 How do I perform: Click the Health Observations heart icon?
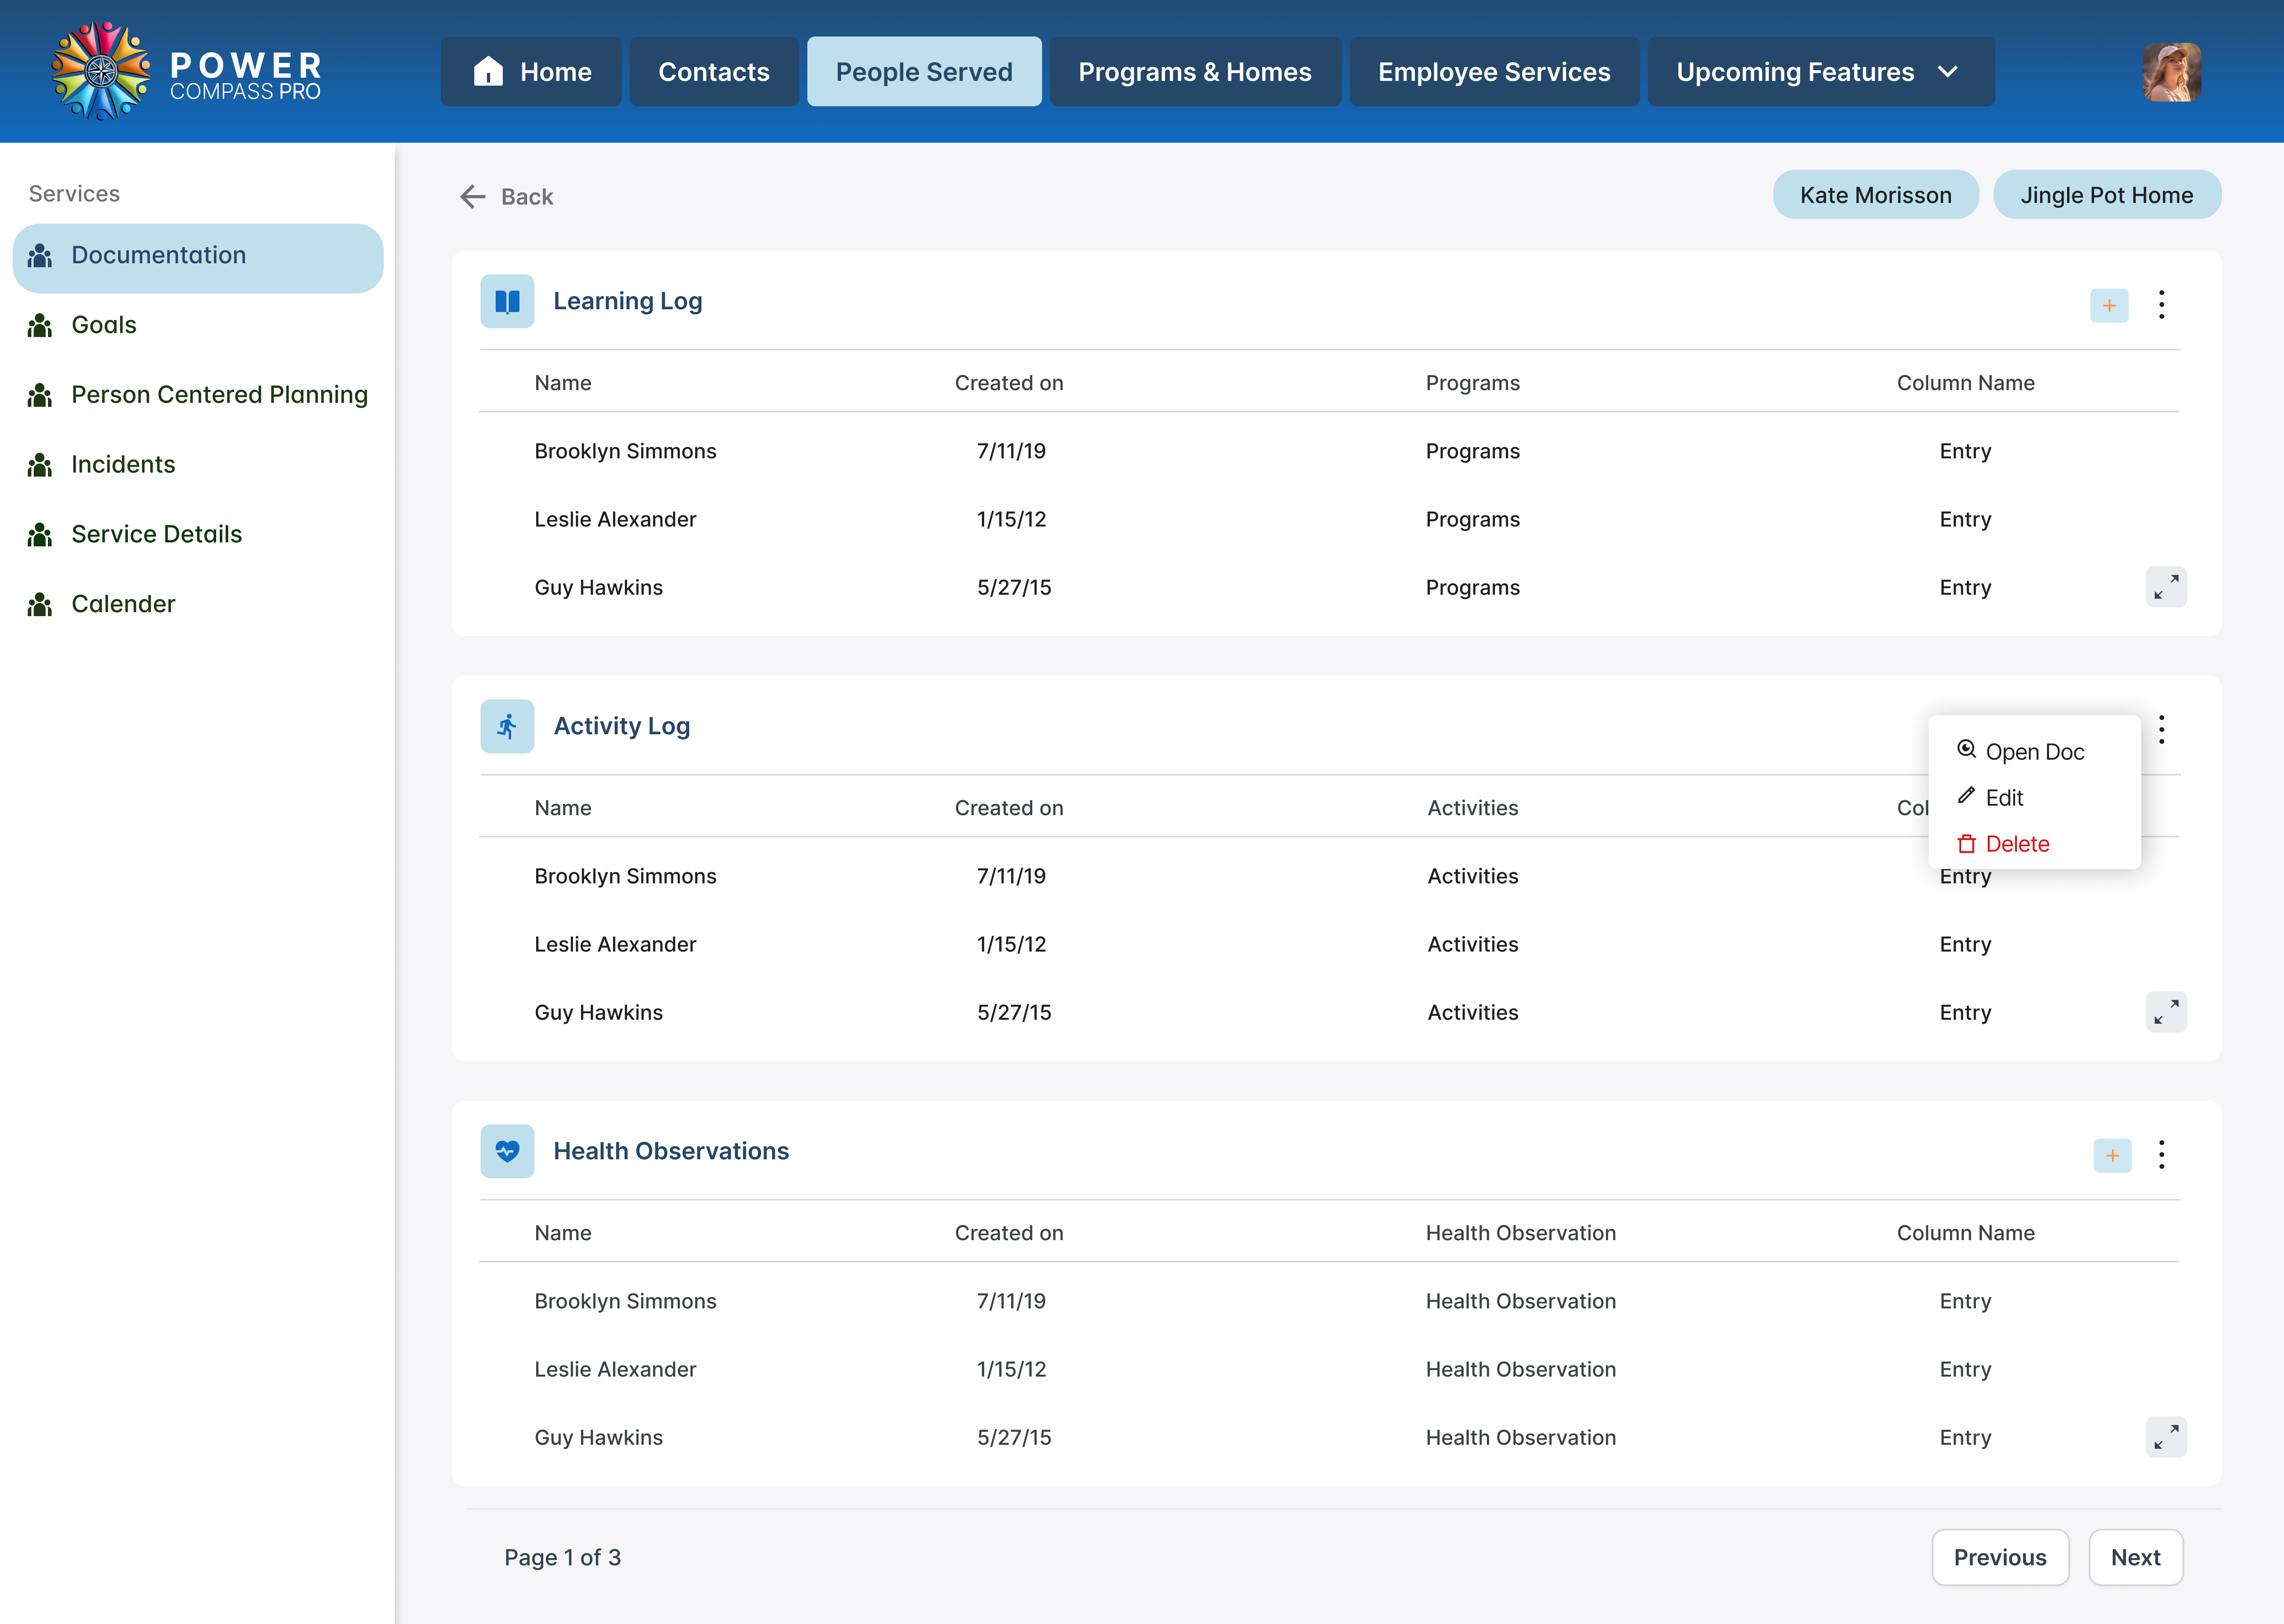(x=507, y=1151)
